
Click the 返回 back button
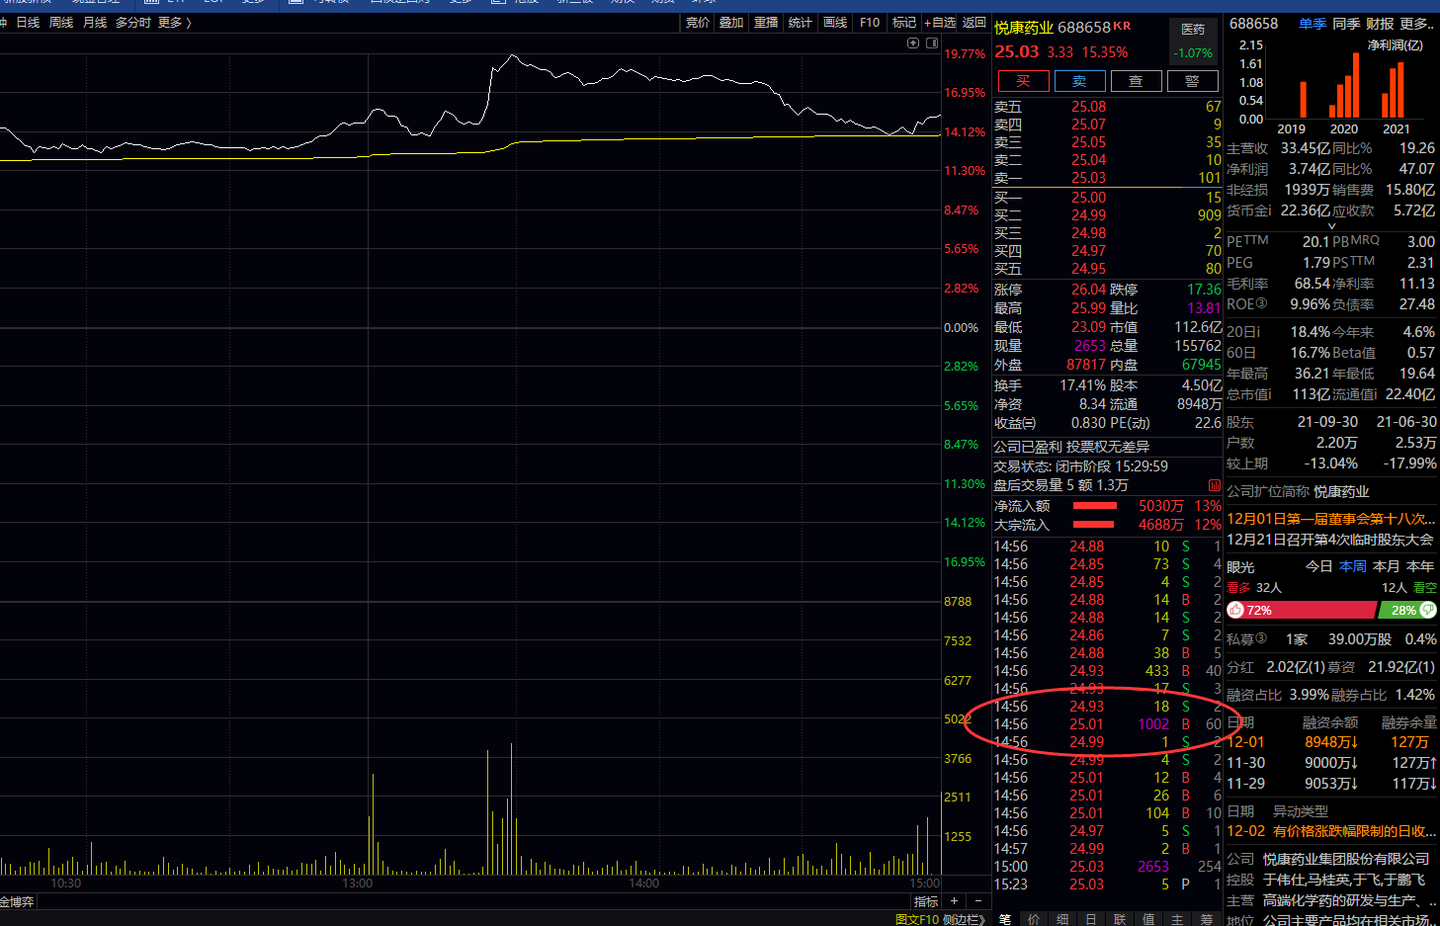point(974,22)
